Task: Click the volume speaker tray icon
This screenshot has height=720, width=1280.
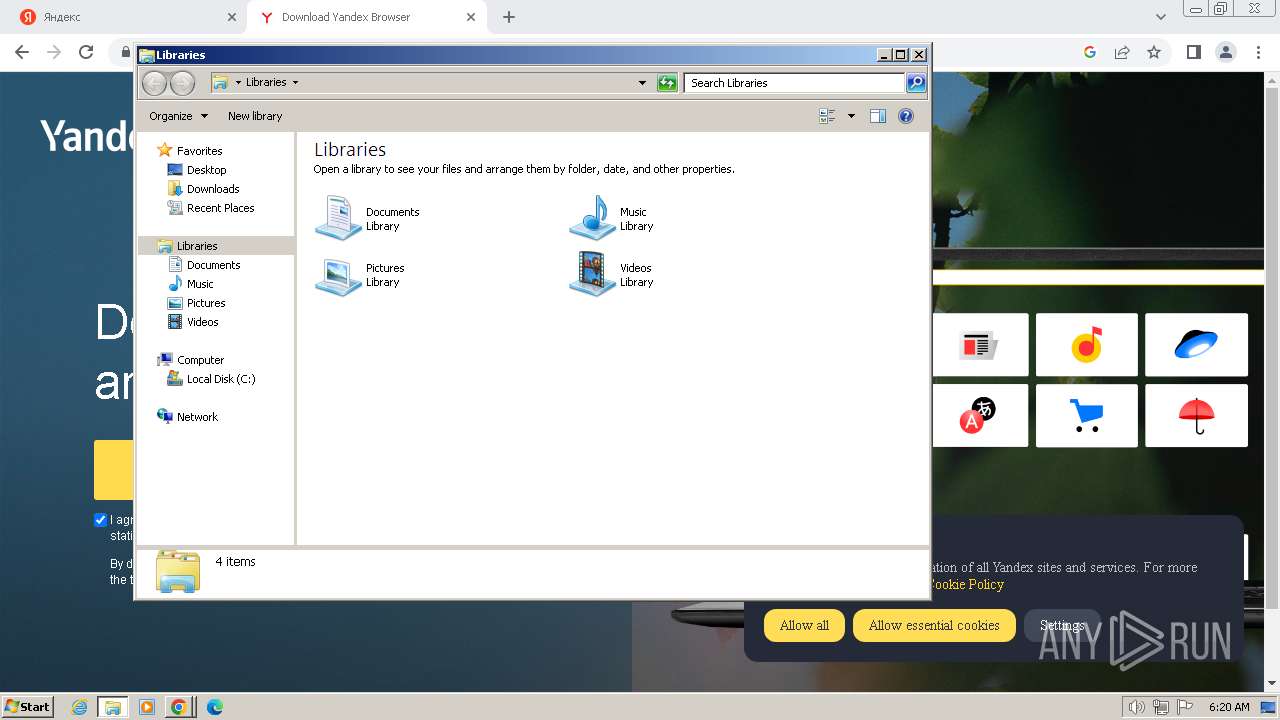Action: point(1137,707)
